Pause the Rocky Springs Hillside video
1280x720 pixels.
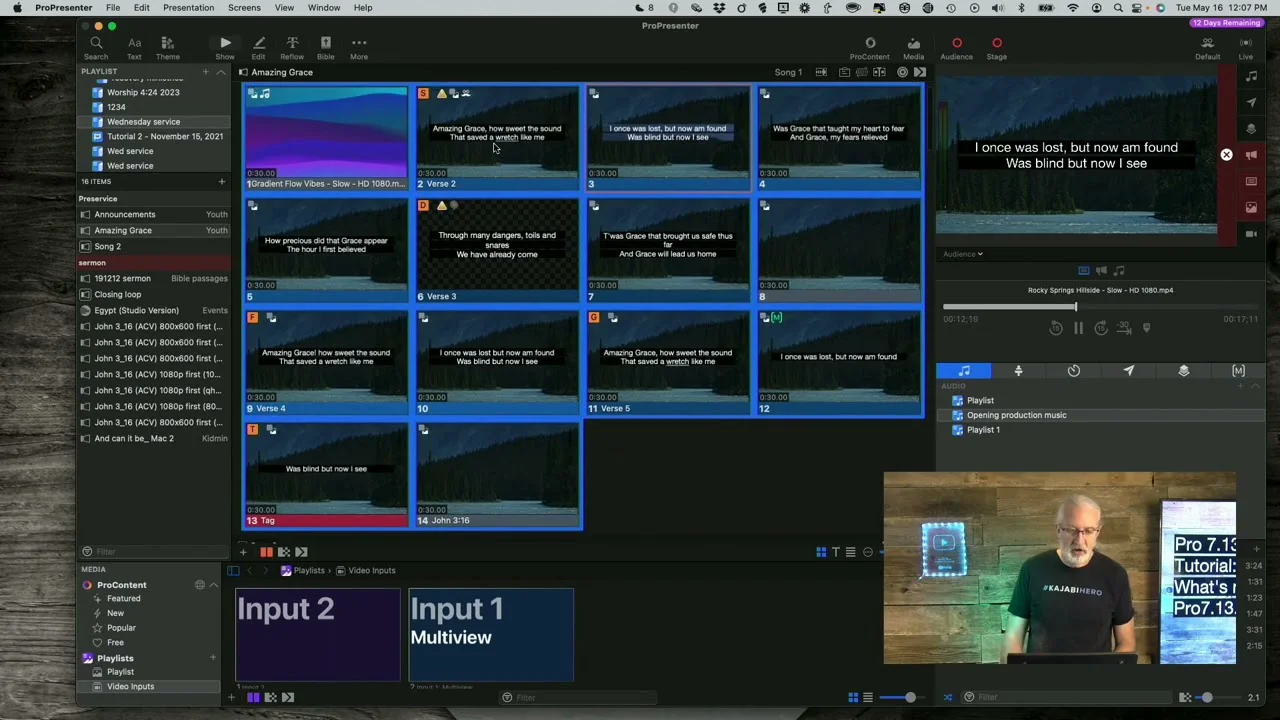(x=1078, y=328)
